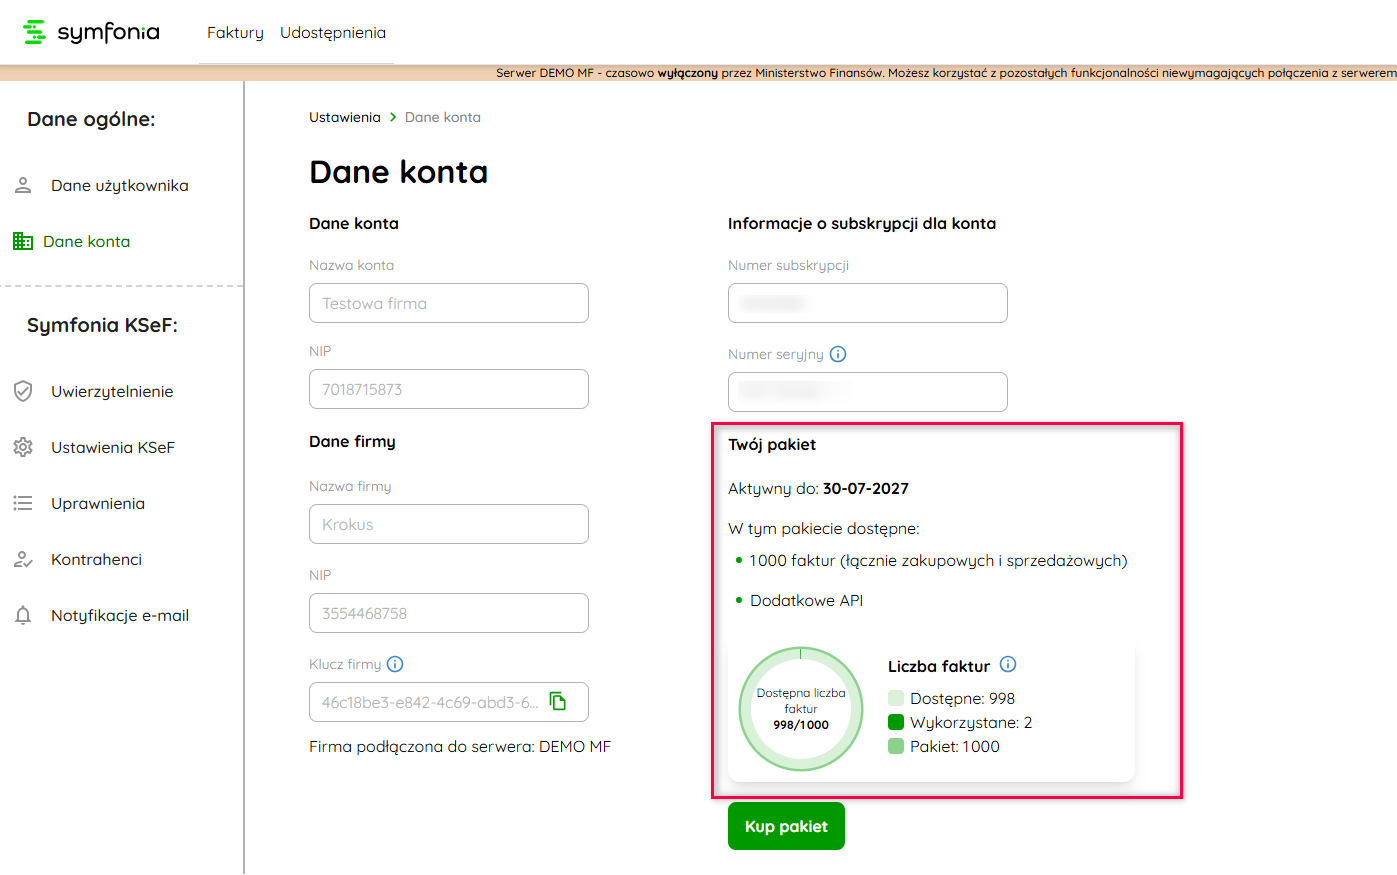Click the Wykorzystane dark green legend swatch
Viewport: 1397px width, 875px height.
pyautogui.click(x=896, y=722)
